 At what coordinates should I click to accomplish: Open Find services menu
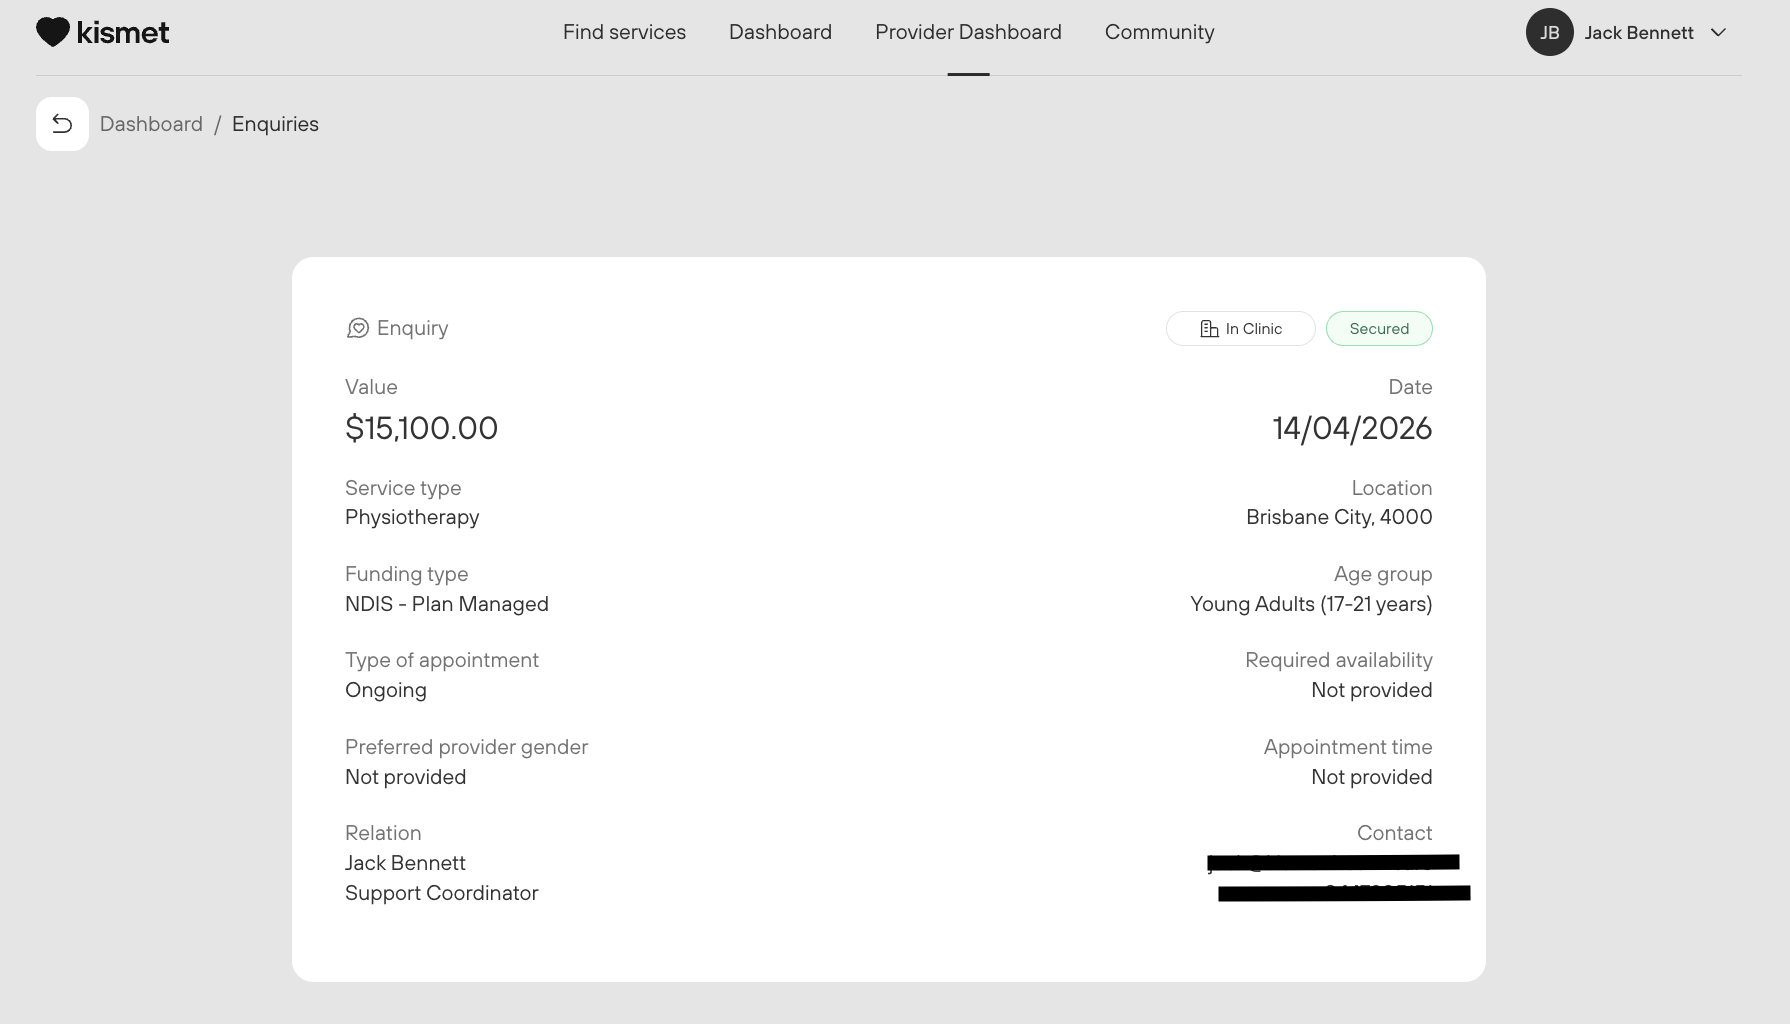(x=624, y=32)
